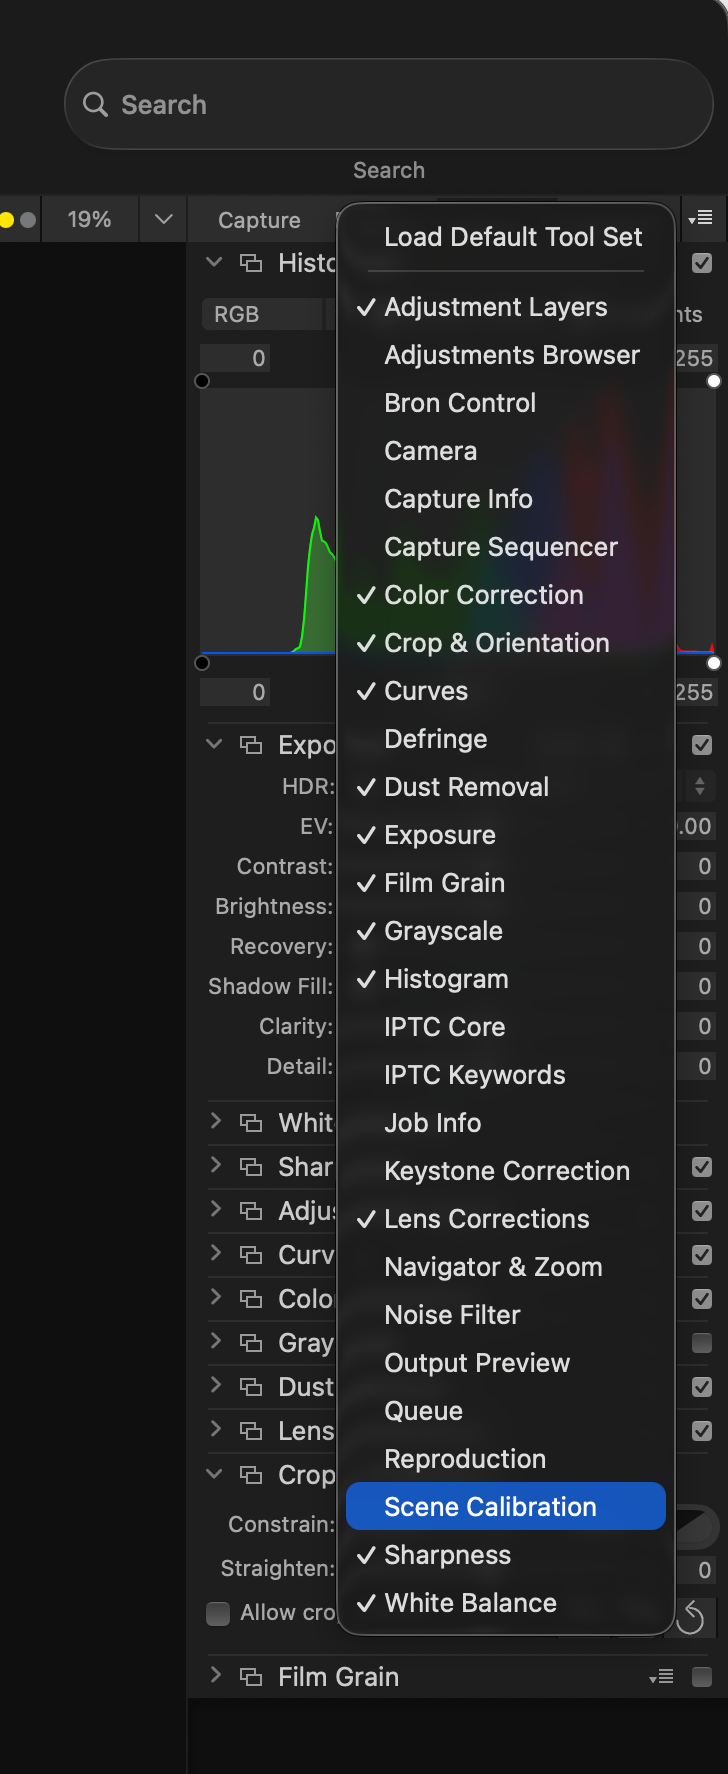Screen dimensions: 728x1774
Task: Choose Load Default Tool Set
Action: [x=513, y=237]
